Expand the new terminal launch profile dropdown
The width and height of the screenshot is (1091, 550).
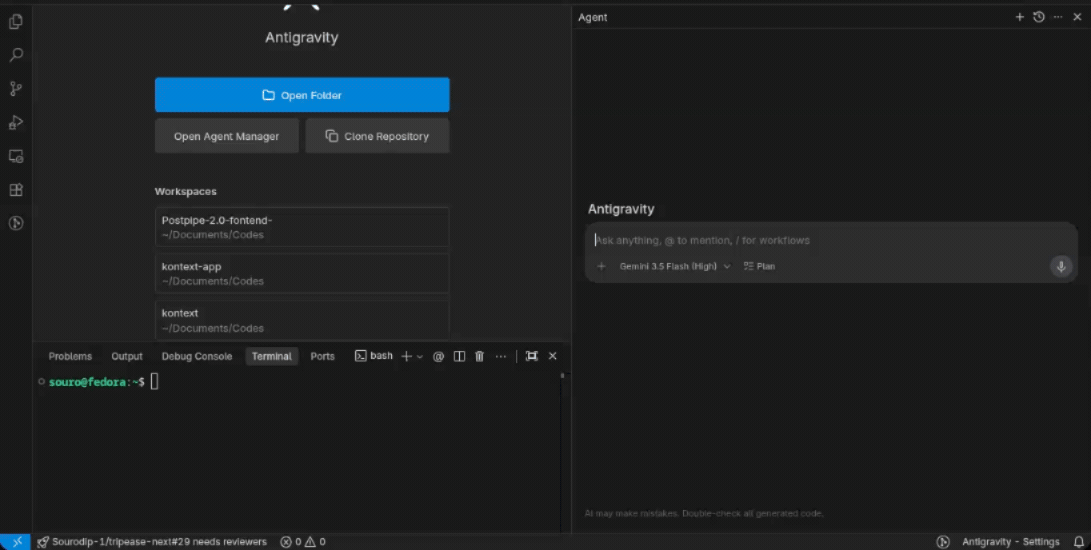tap(420, 356)
